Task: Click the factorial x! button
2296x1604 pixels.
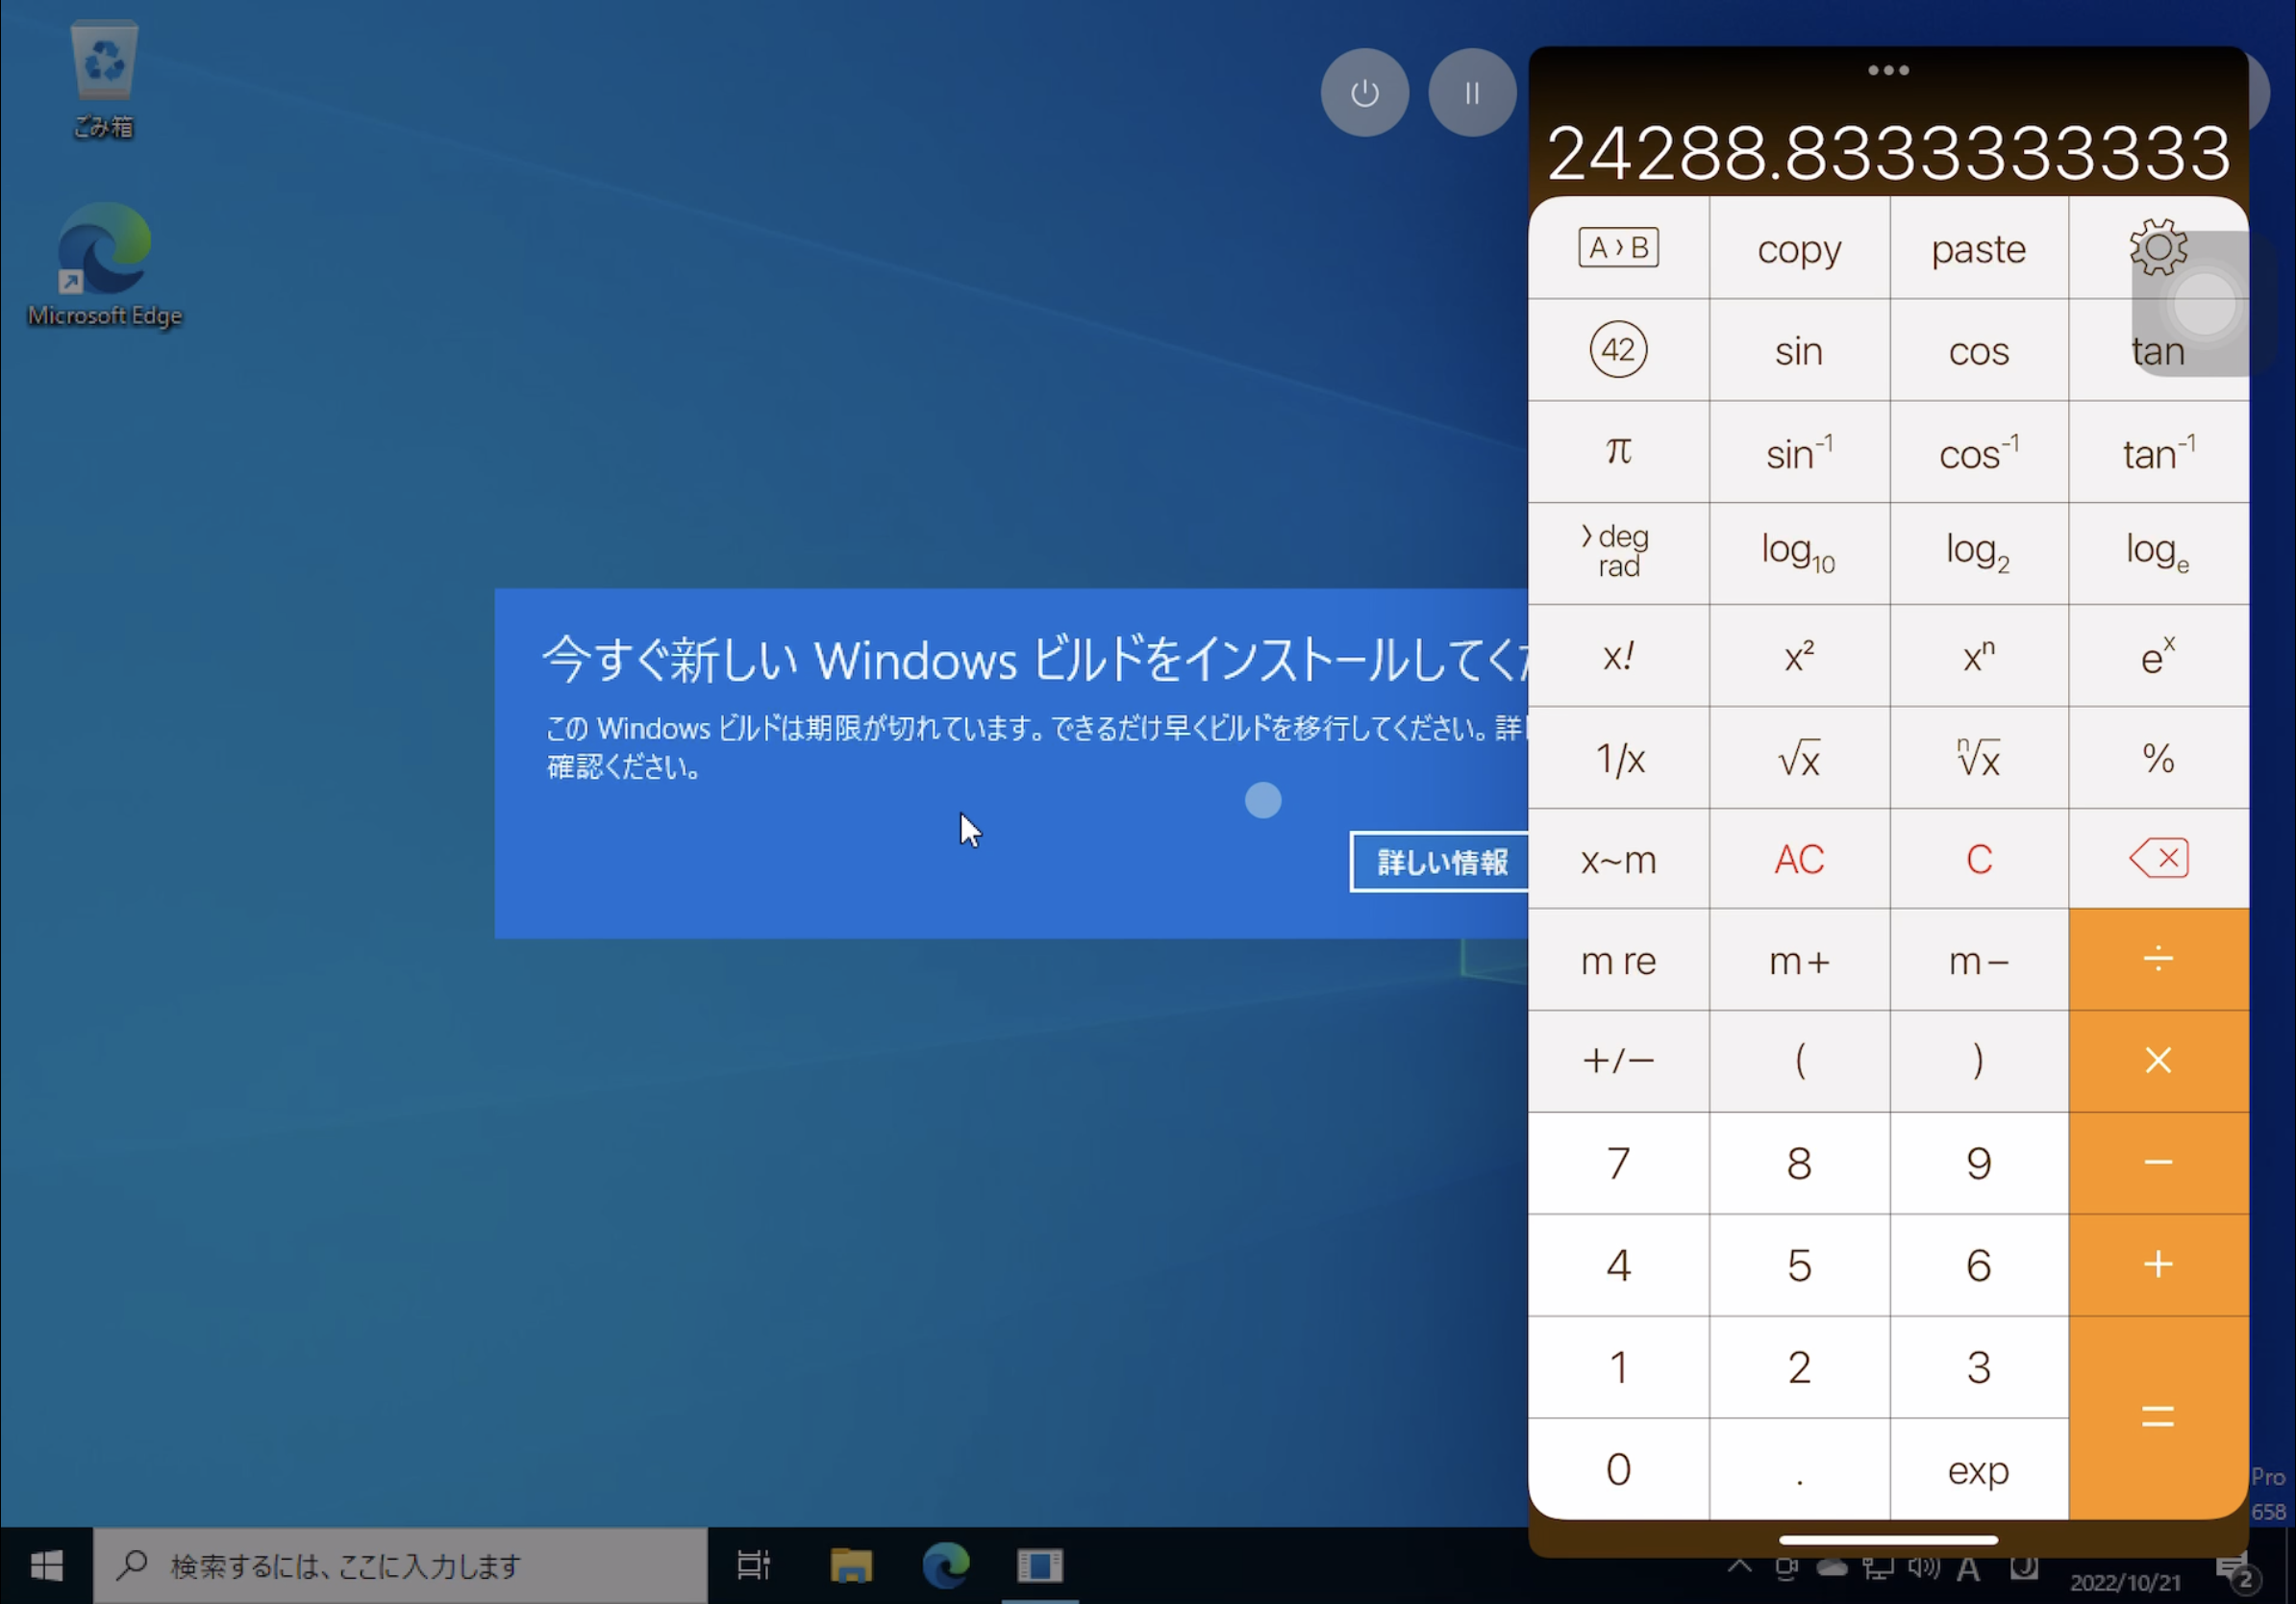Action: coord(1618,655)
